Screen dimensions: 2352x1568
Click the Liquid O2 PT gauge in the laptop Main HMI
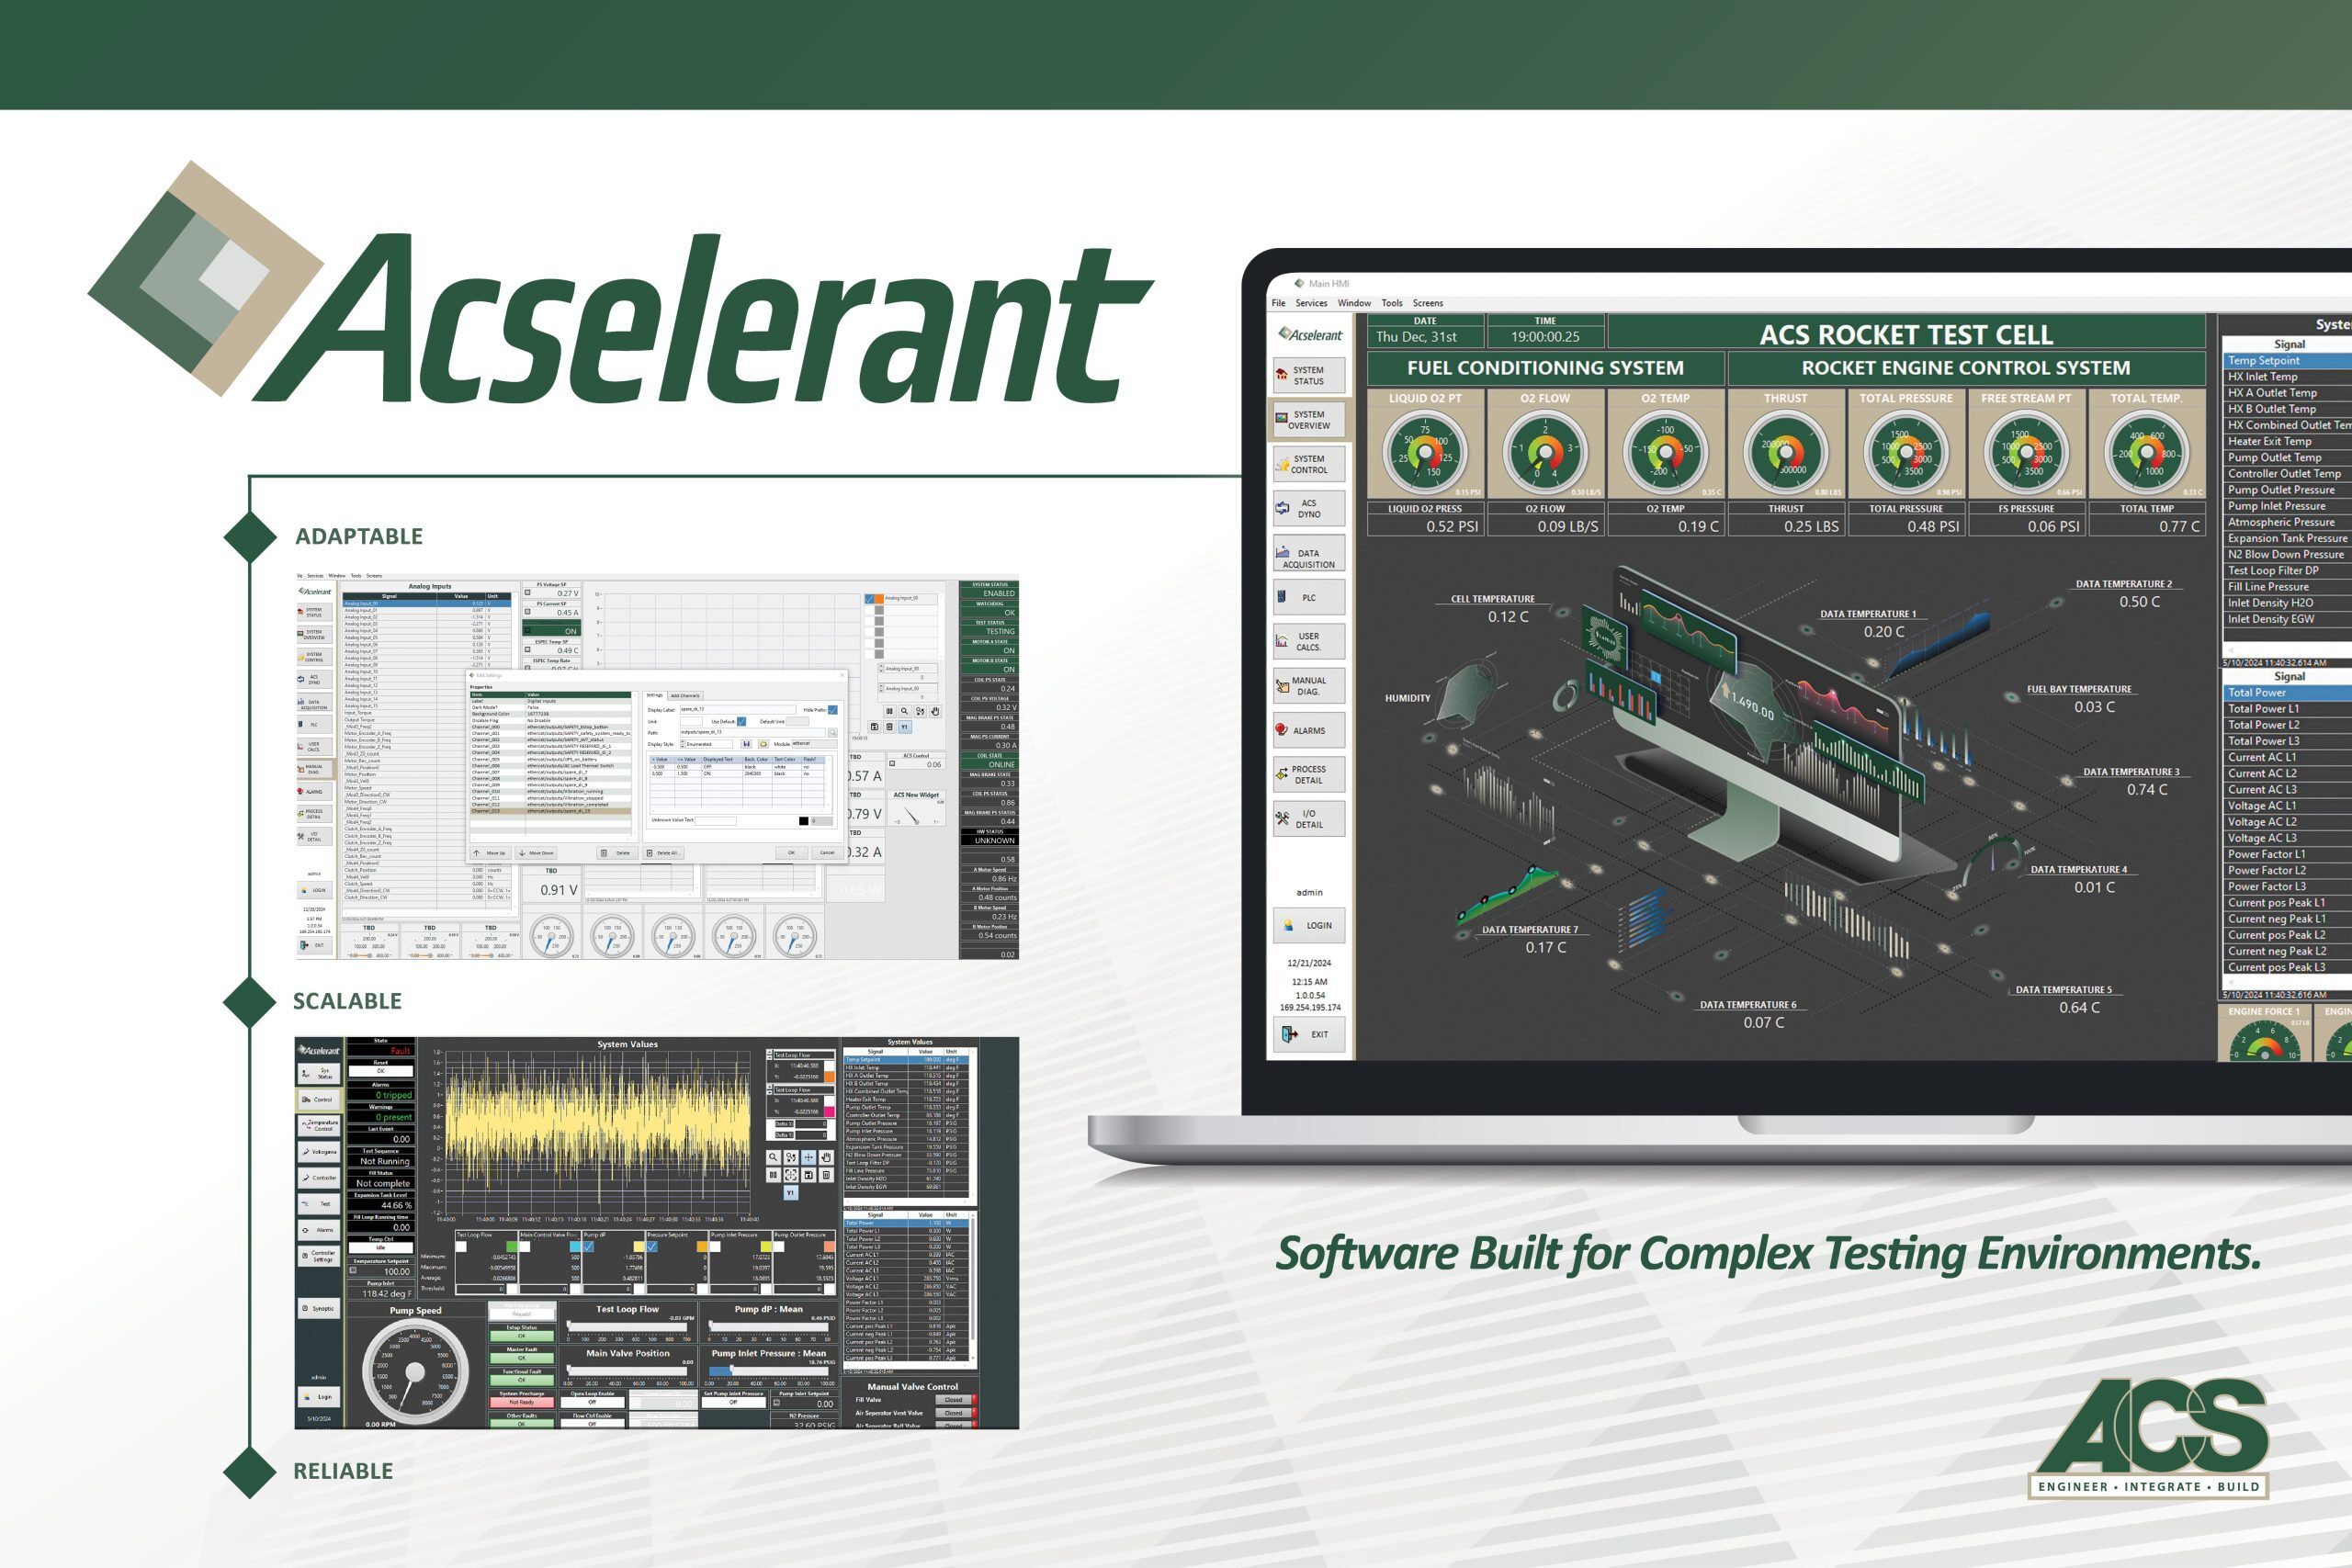(x=1425, y=453)
